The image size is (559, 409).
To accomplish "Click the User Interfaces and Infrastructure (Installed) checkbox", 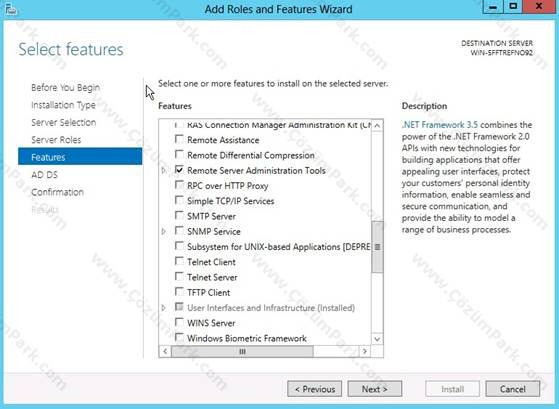I will coord(179,307).
